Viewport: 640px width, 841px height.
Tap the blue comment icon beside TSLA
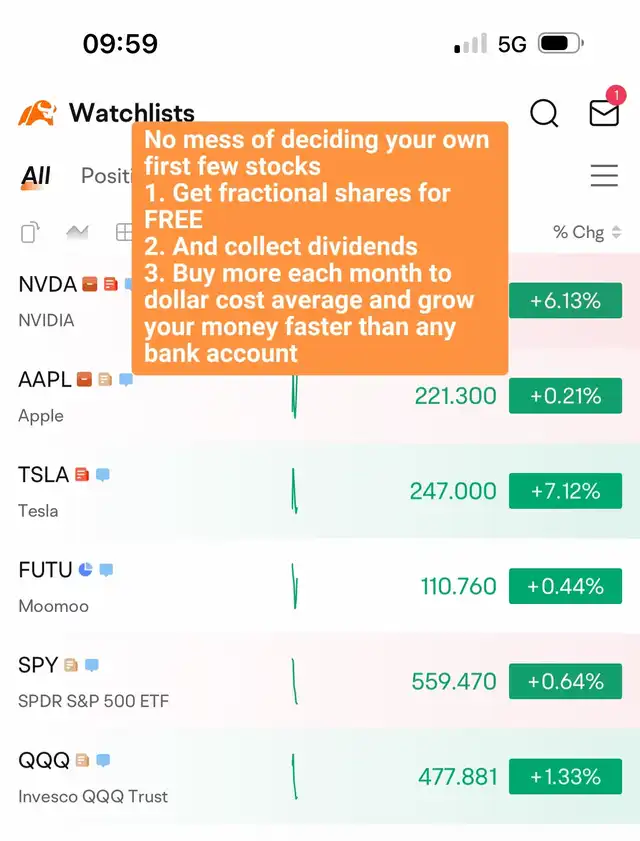[103, 475]
